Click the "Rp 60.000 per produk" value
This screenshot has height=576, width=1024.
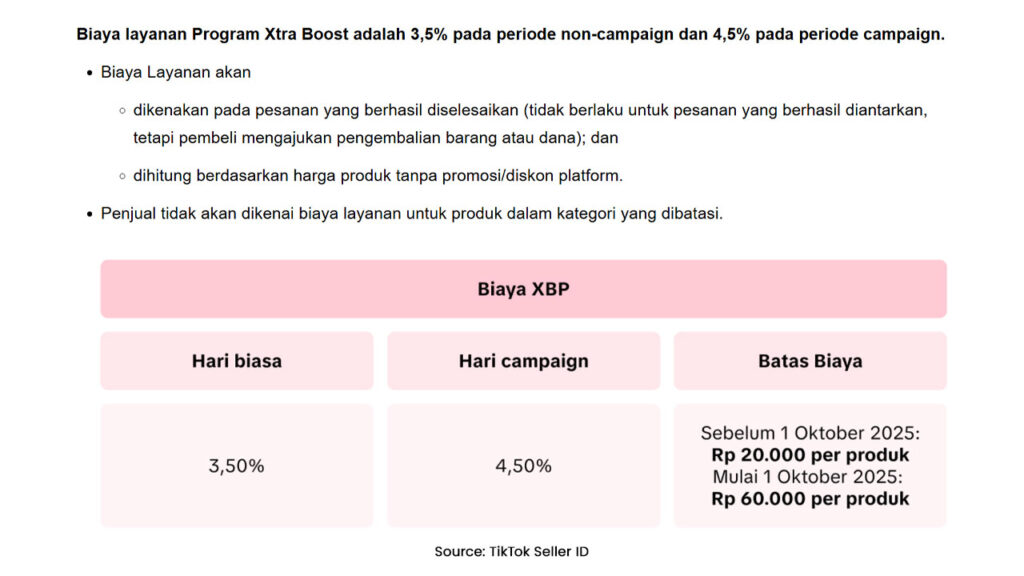[810, 499]
